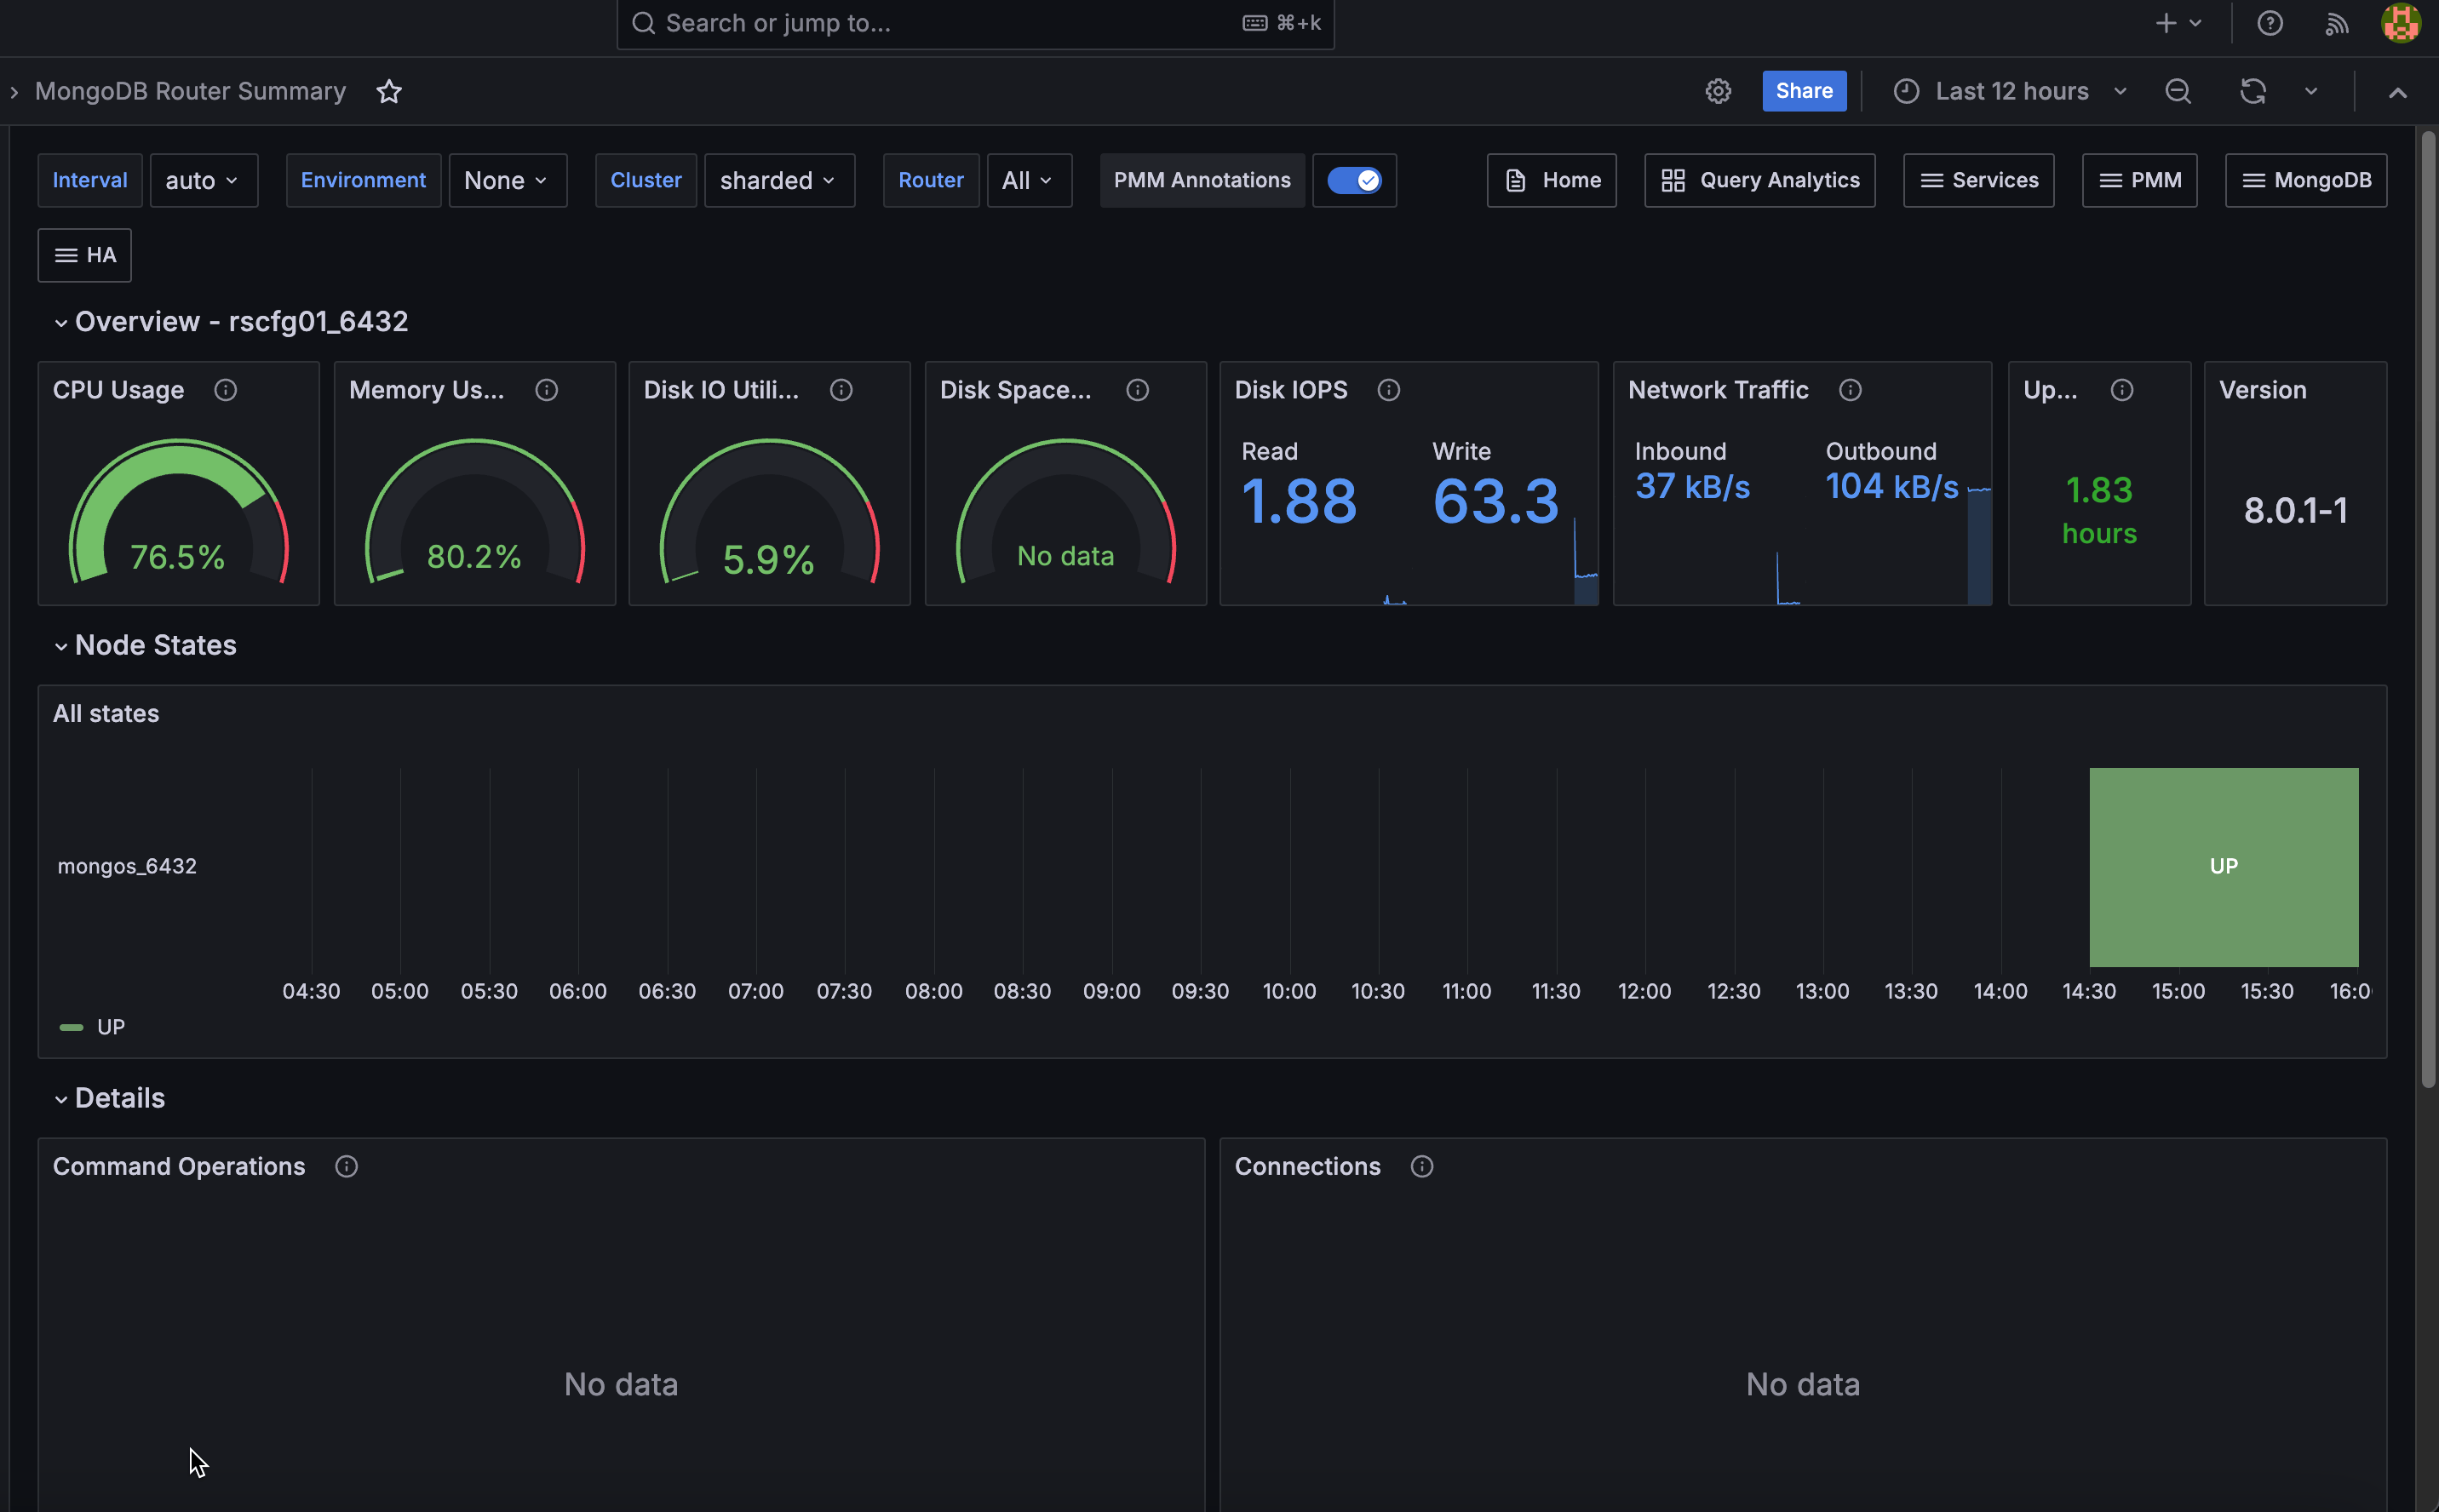Open the auto interval dropdown

(x=203, y=180)
